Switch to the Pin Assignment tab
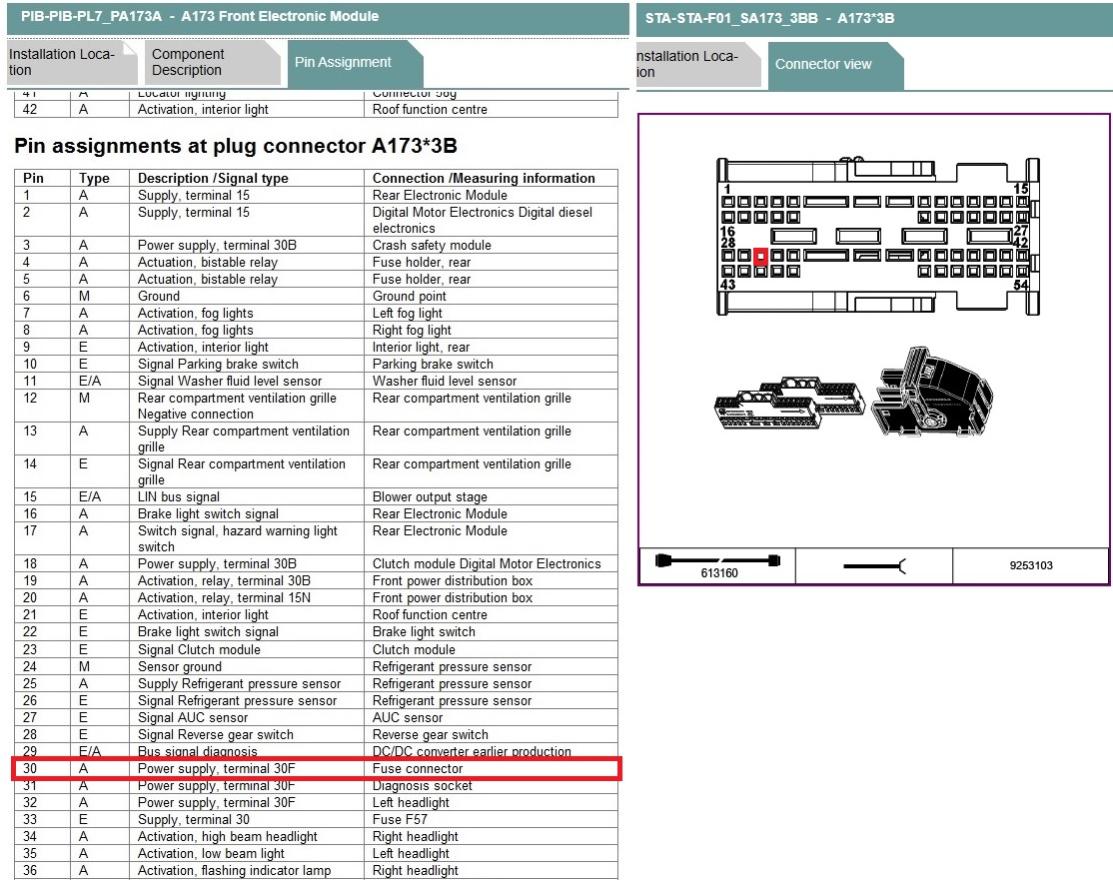The height and width of the screenshot is (880, 1113). [342, 62]
